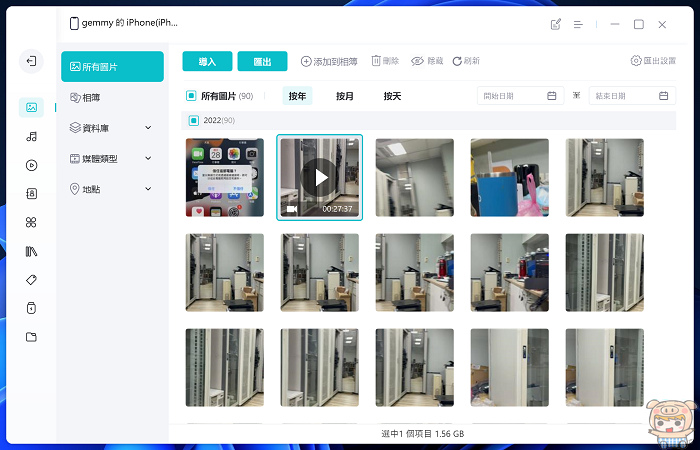This screenshot has width=700, height=450.
Task: Open the Books section icon in sidebar
Action: (x=31, y=251)
